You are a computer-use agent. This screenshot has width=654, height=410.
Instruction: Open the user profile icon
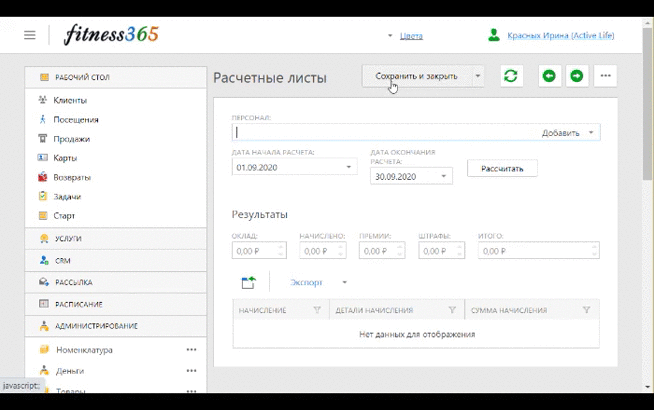[x=494, y=35]
